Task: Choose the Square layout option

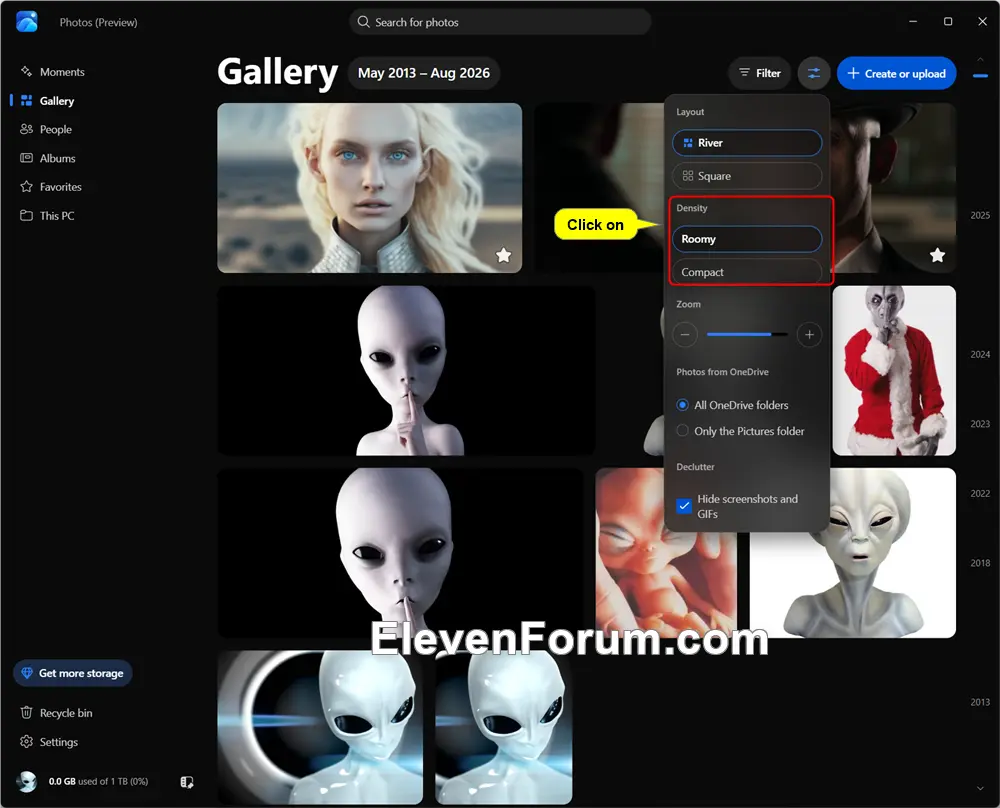Action: click(747, 176)
